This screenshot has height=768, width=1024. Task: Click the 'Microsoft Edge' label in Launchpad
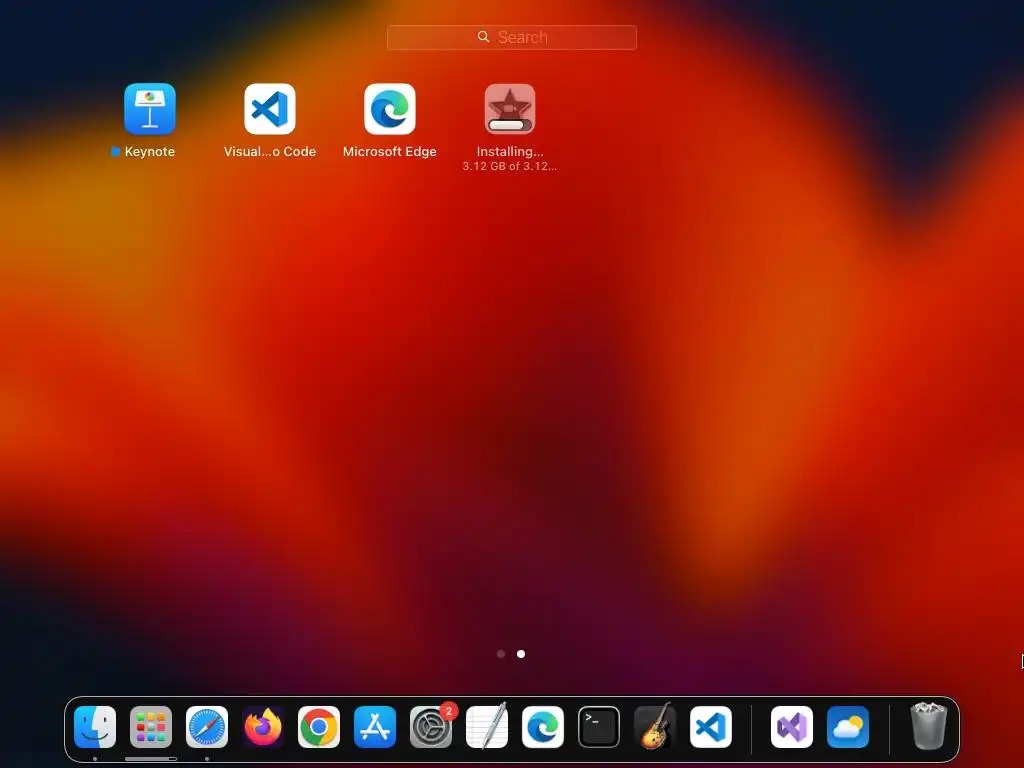[x=390, y=152]
